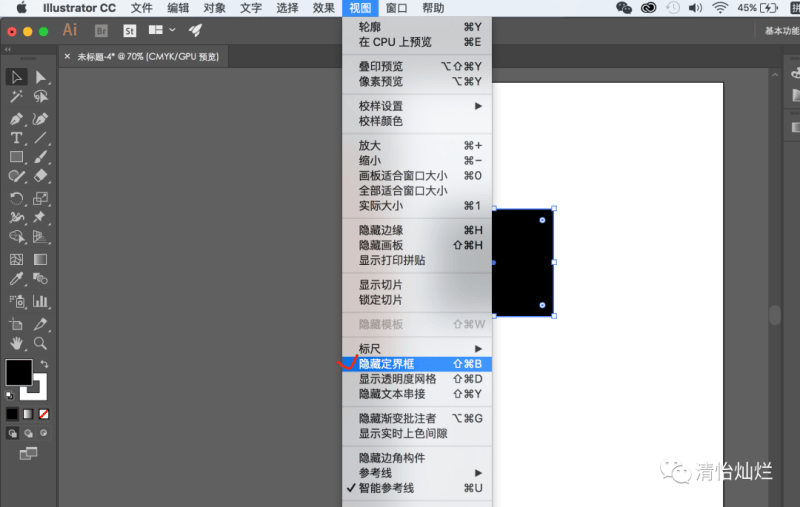This screenshot has height=507, width=800.
Task: Select the Rectangle tool
Action: pyautogui.click(x=16, y=157)
